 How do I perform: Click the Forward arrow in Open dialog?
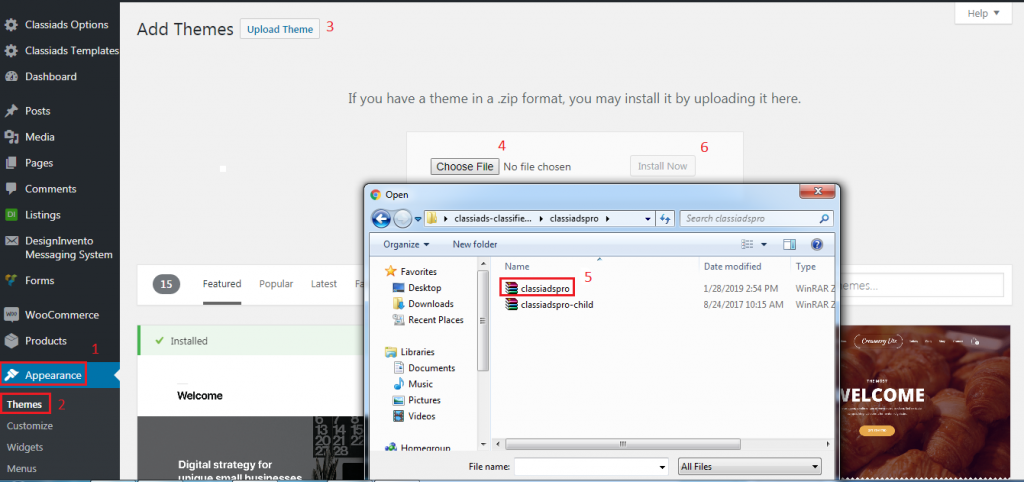pyautogui.click(x=403, y=219)
